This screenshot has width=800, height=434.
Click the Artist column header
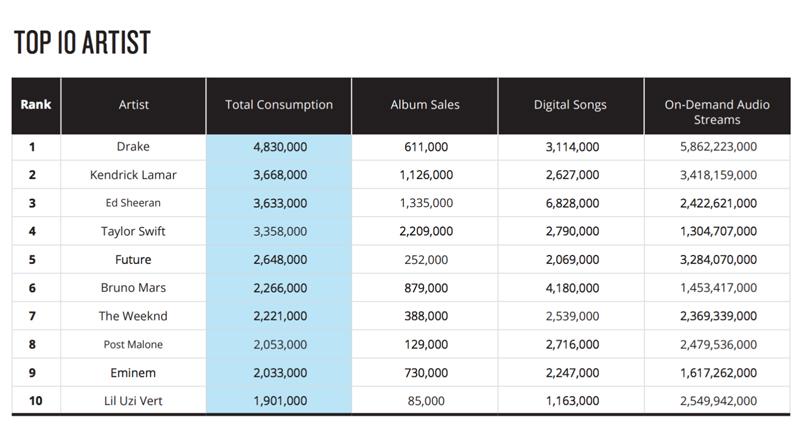[x=133, y=105]
